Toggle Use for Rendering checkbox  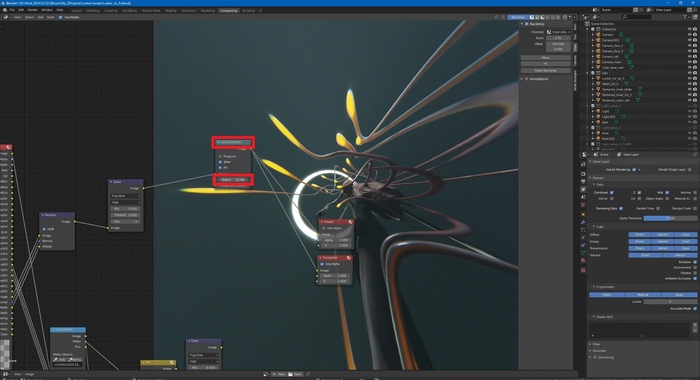(634, 170)
